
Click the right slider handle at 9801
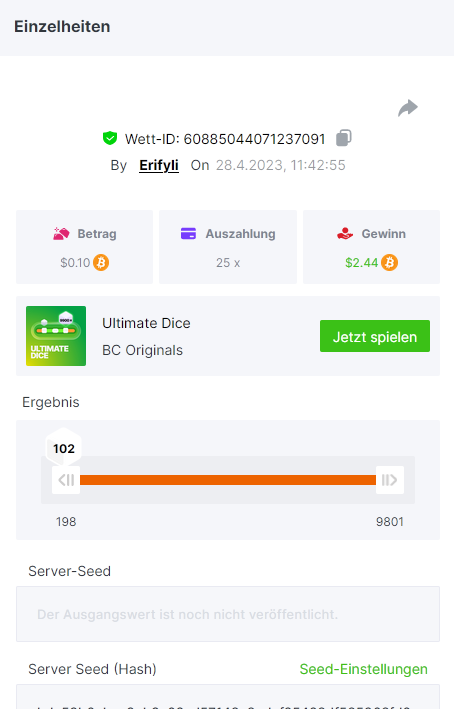tap(390, 480)
